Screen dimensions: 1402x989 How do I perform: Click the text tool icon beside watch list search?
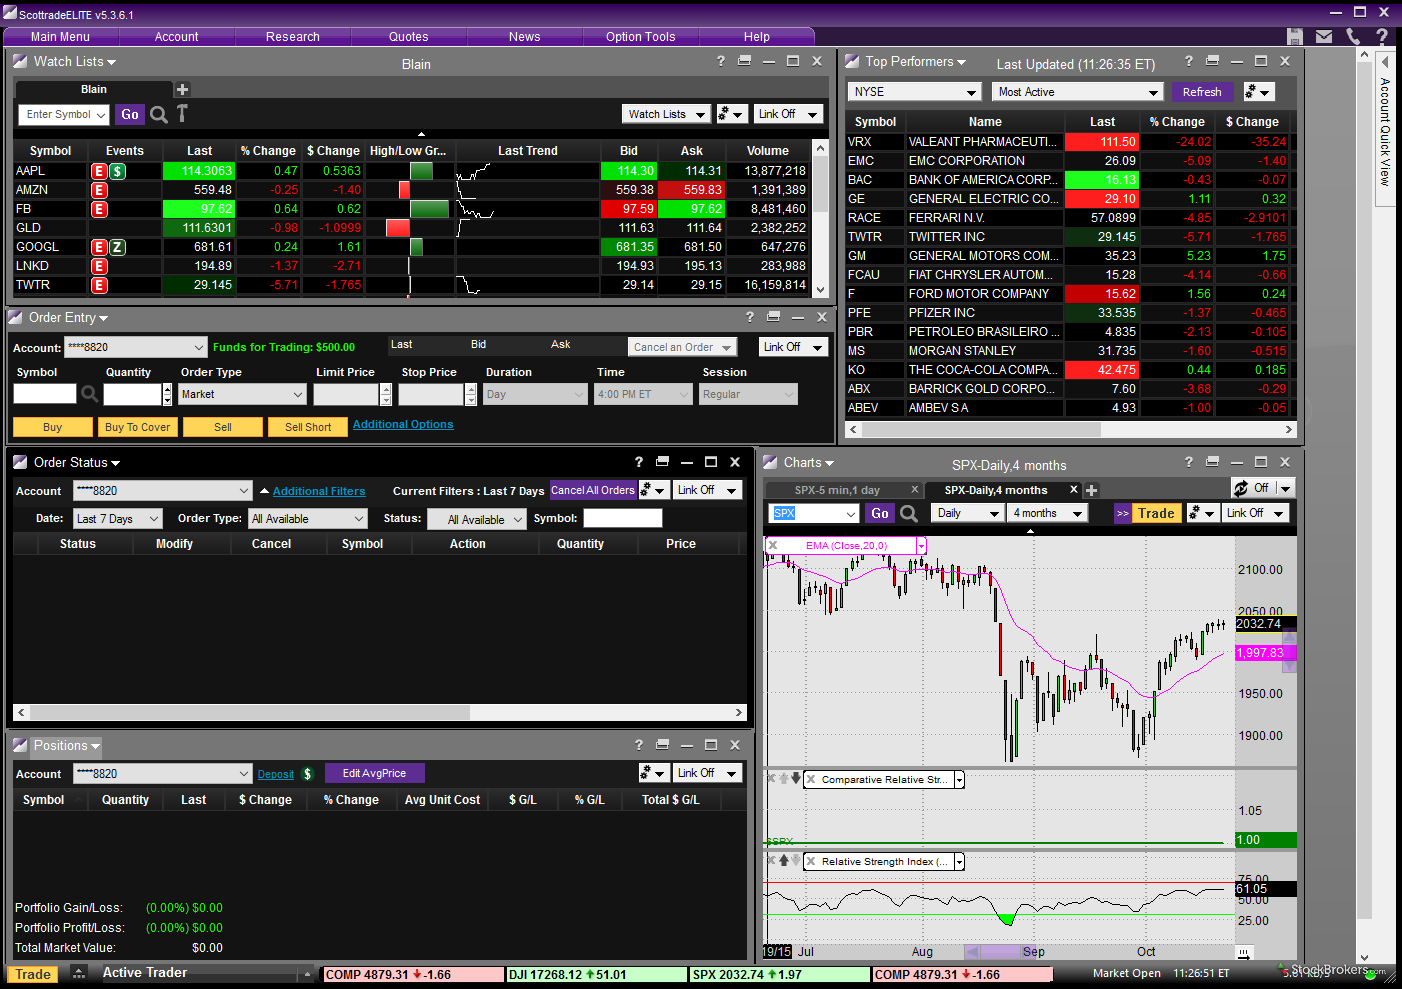click(182, 114)
